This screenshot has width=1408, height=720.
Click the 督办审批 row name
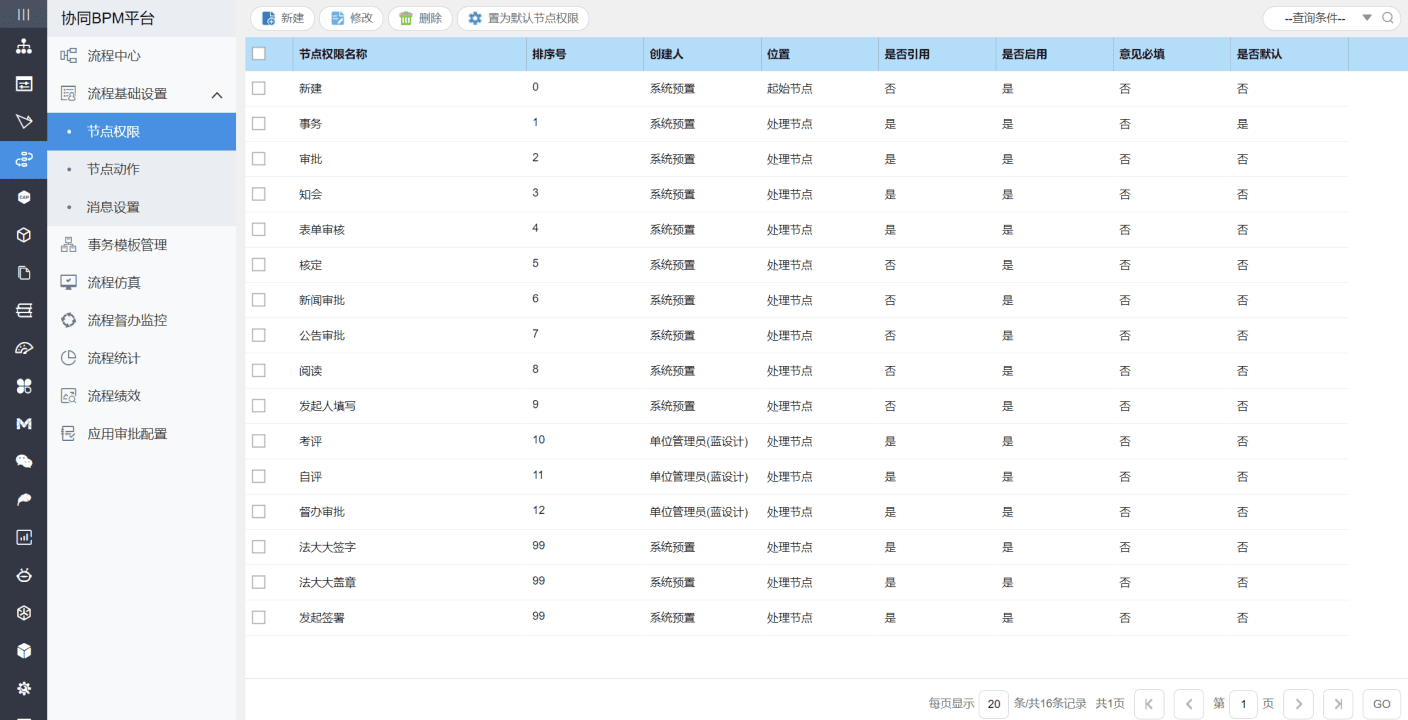pos(322,512)
